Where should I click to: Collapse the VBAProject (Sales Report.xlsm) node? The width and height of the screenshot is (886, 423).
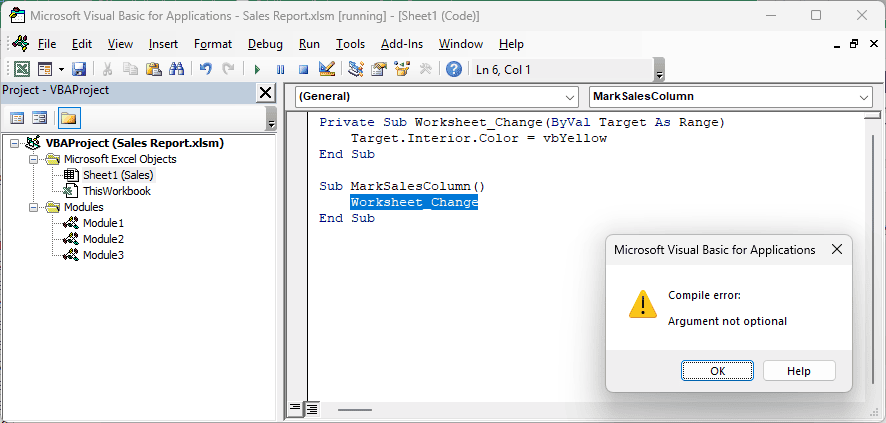coord(15,143)
